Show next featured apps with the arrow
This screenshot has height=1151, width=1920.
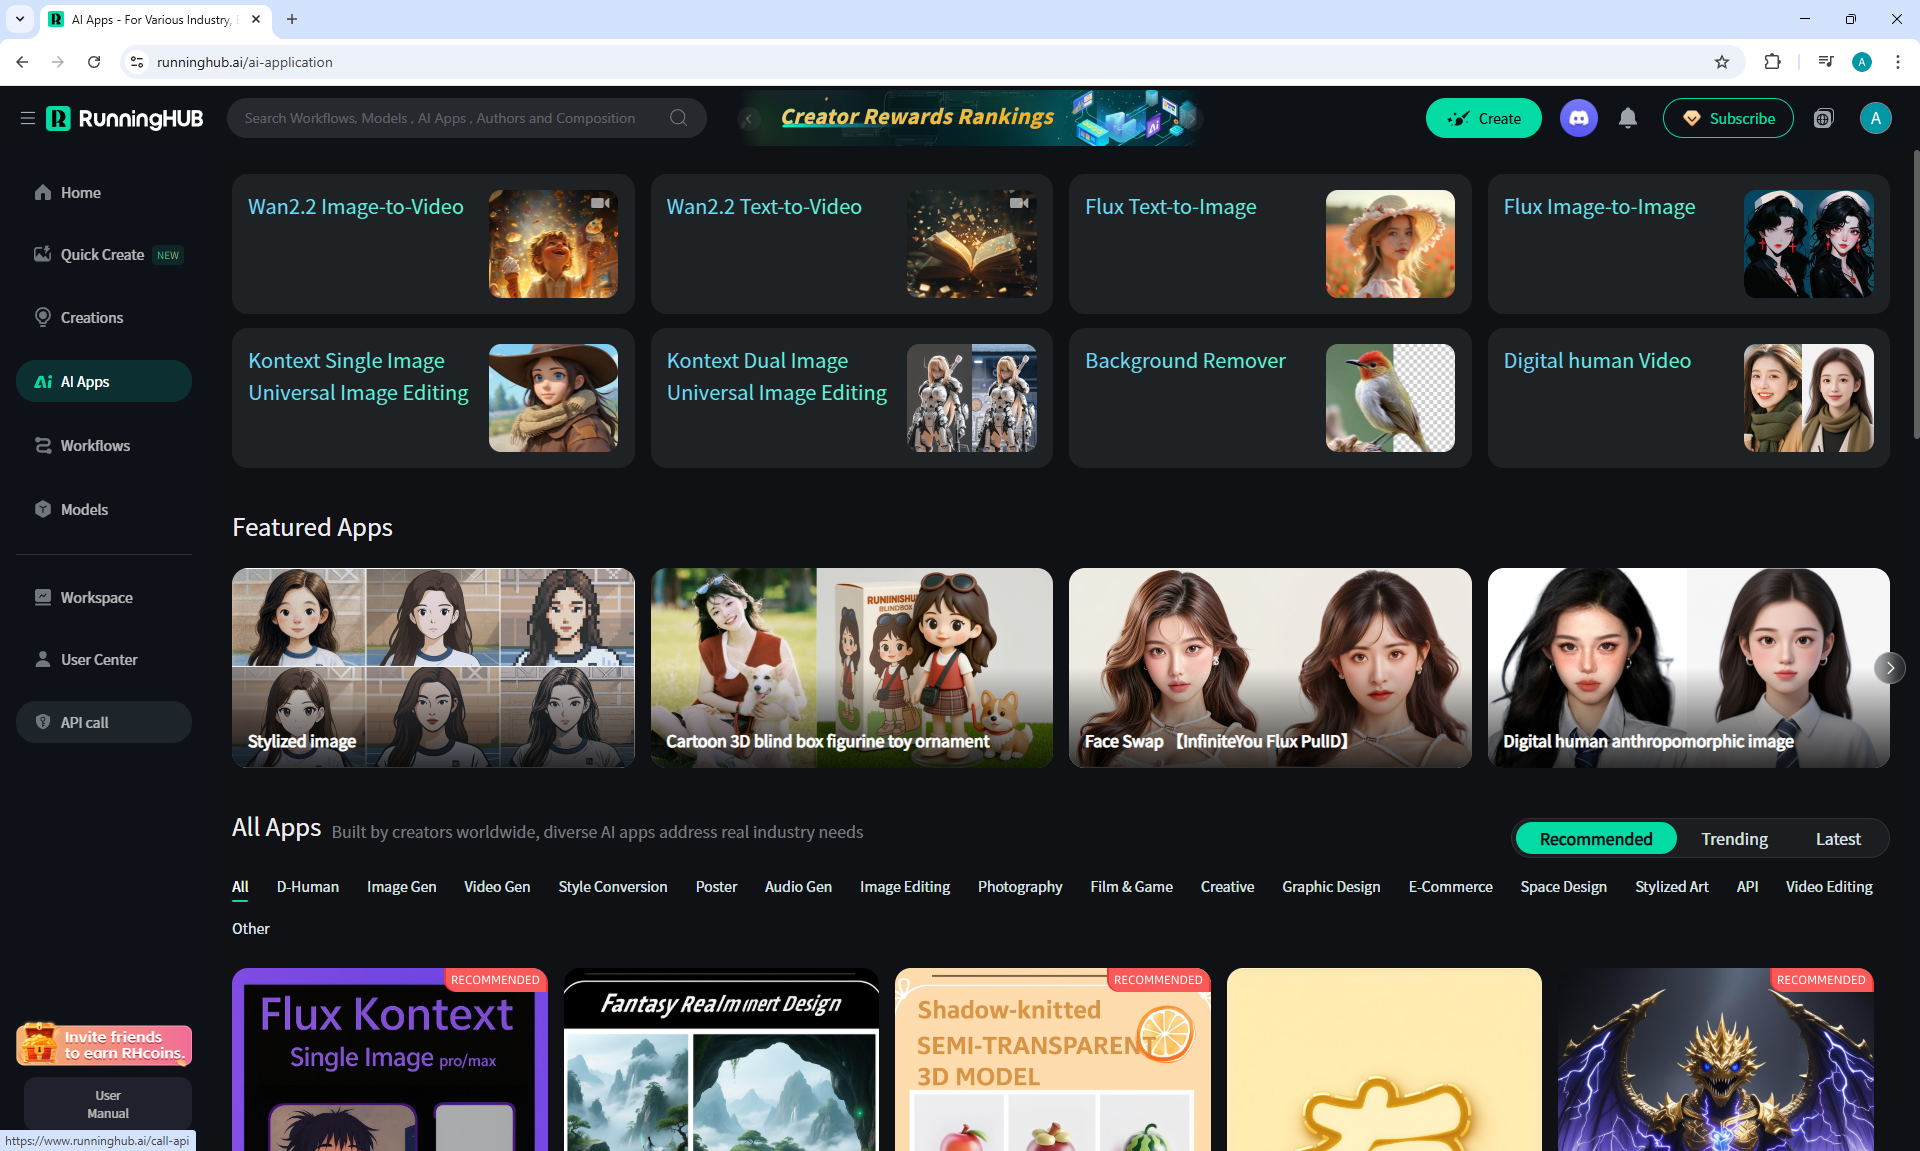pyautogui.click(x=1889, y=667)
